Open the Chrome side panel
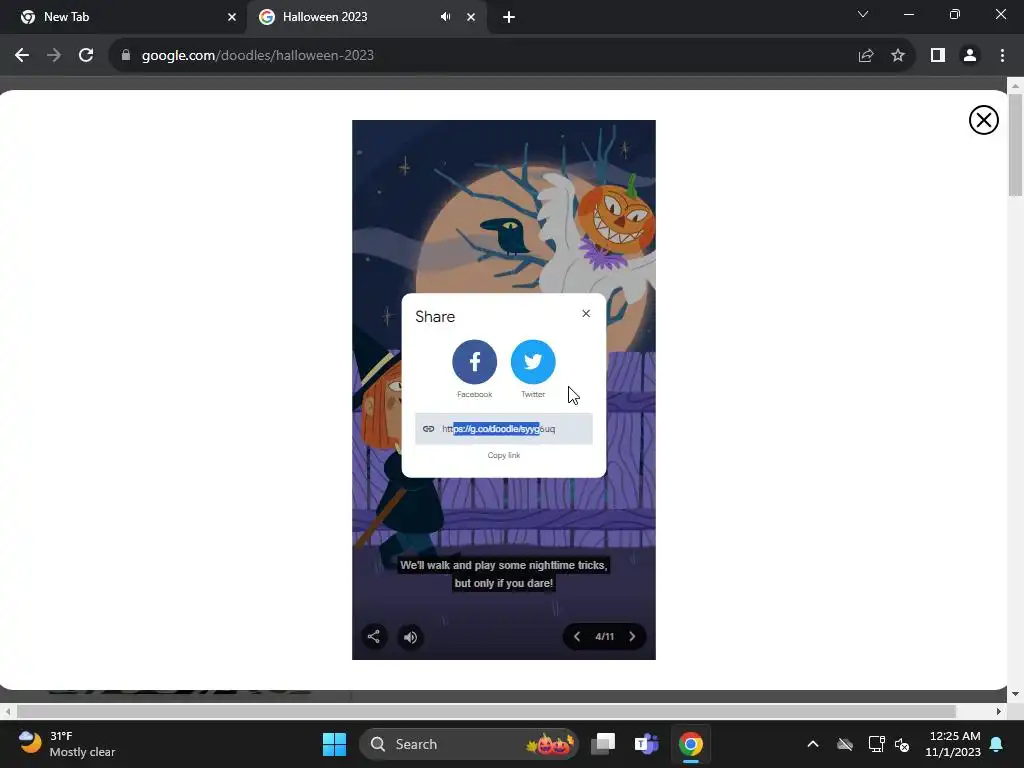Image resolution: width=1024 pixels, height=768 pixels. tap(938, 56)
